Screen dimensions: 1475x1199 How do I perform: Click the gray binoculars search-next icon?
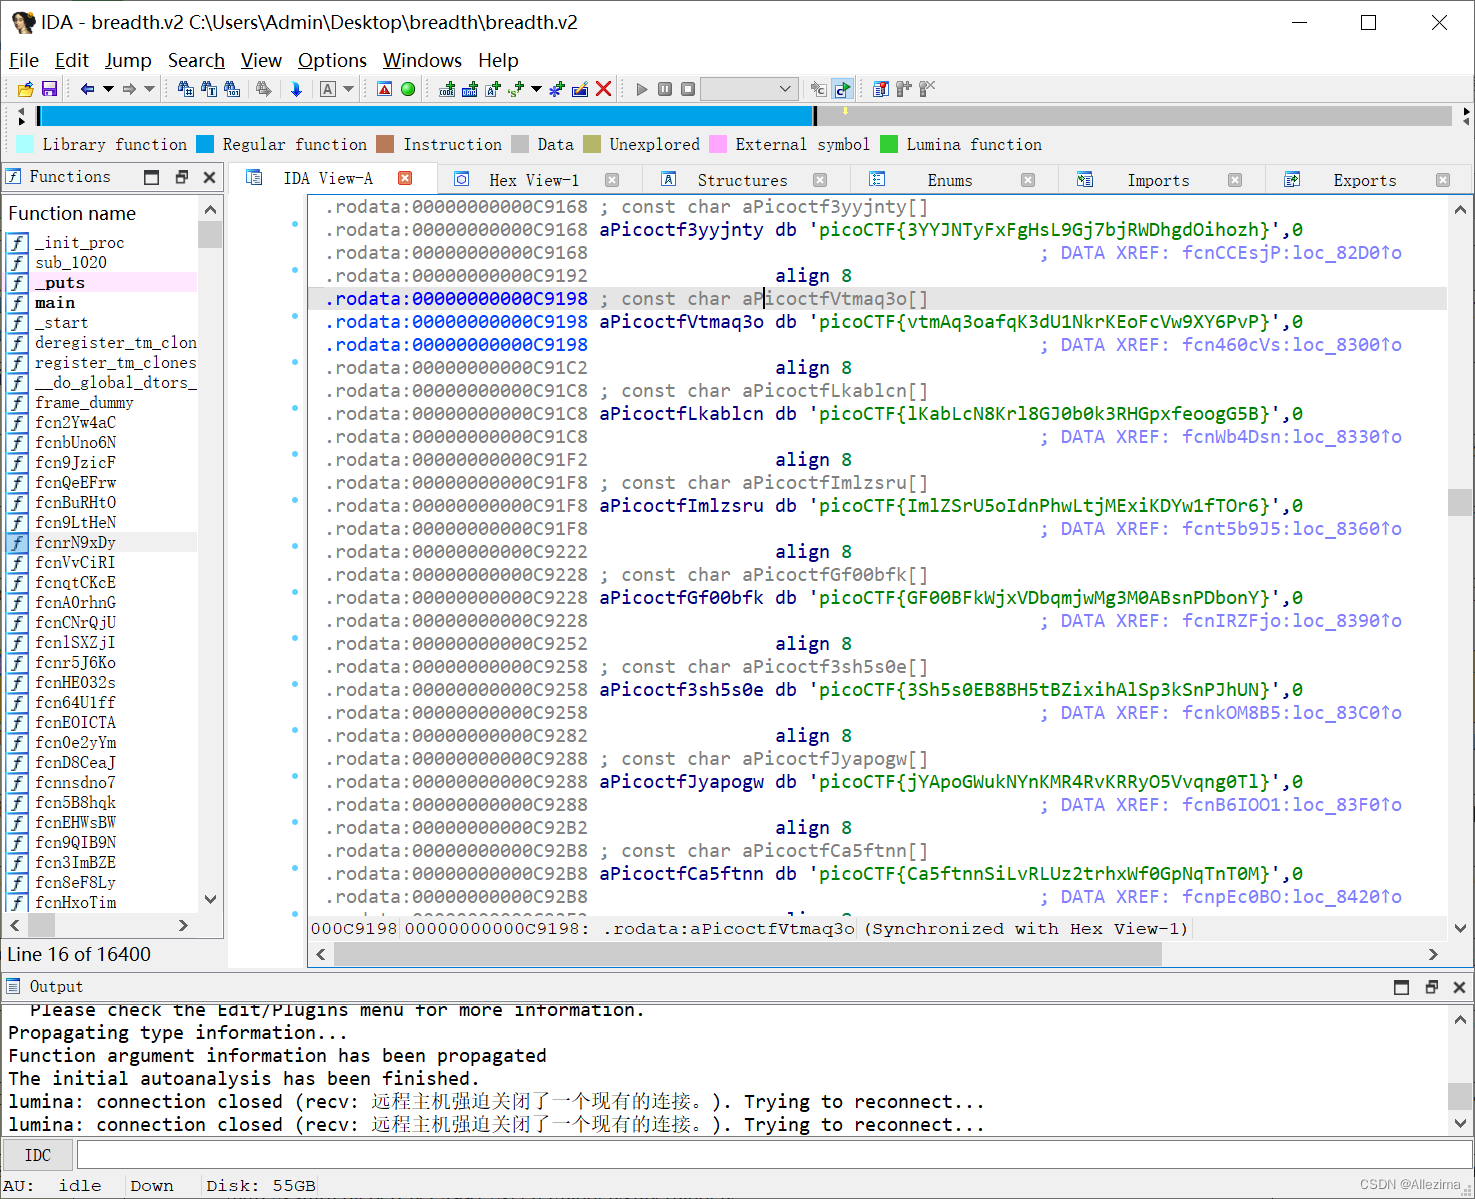263,89
